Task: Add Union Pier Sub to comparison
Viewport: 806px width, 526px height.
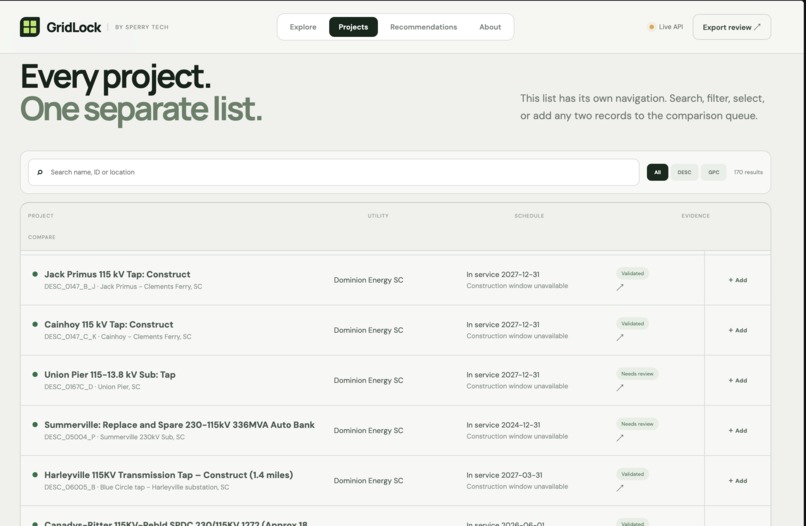Action: [x=738, y=380]
